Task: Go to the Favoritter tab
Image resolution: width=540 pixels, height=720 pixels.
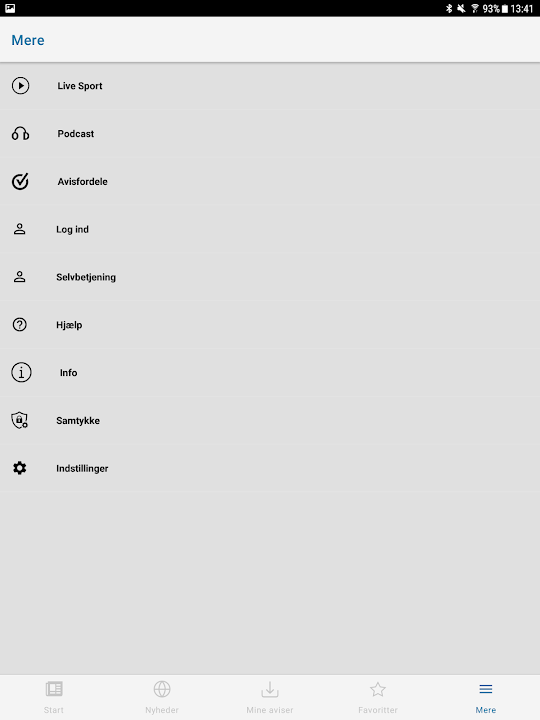Action: point(378,698)
